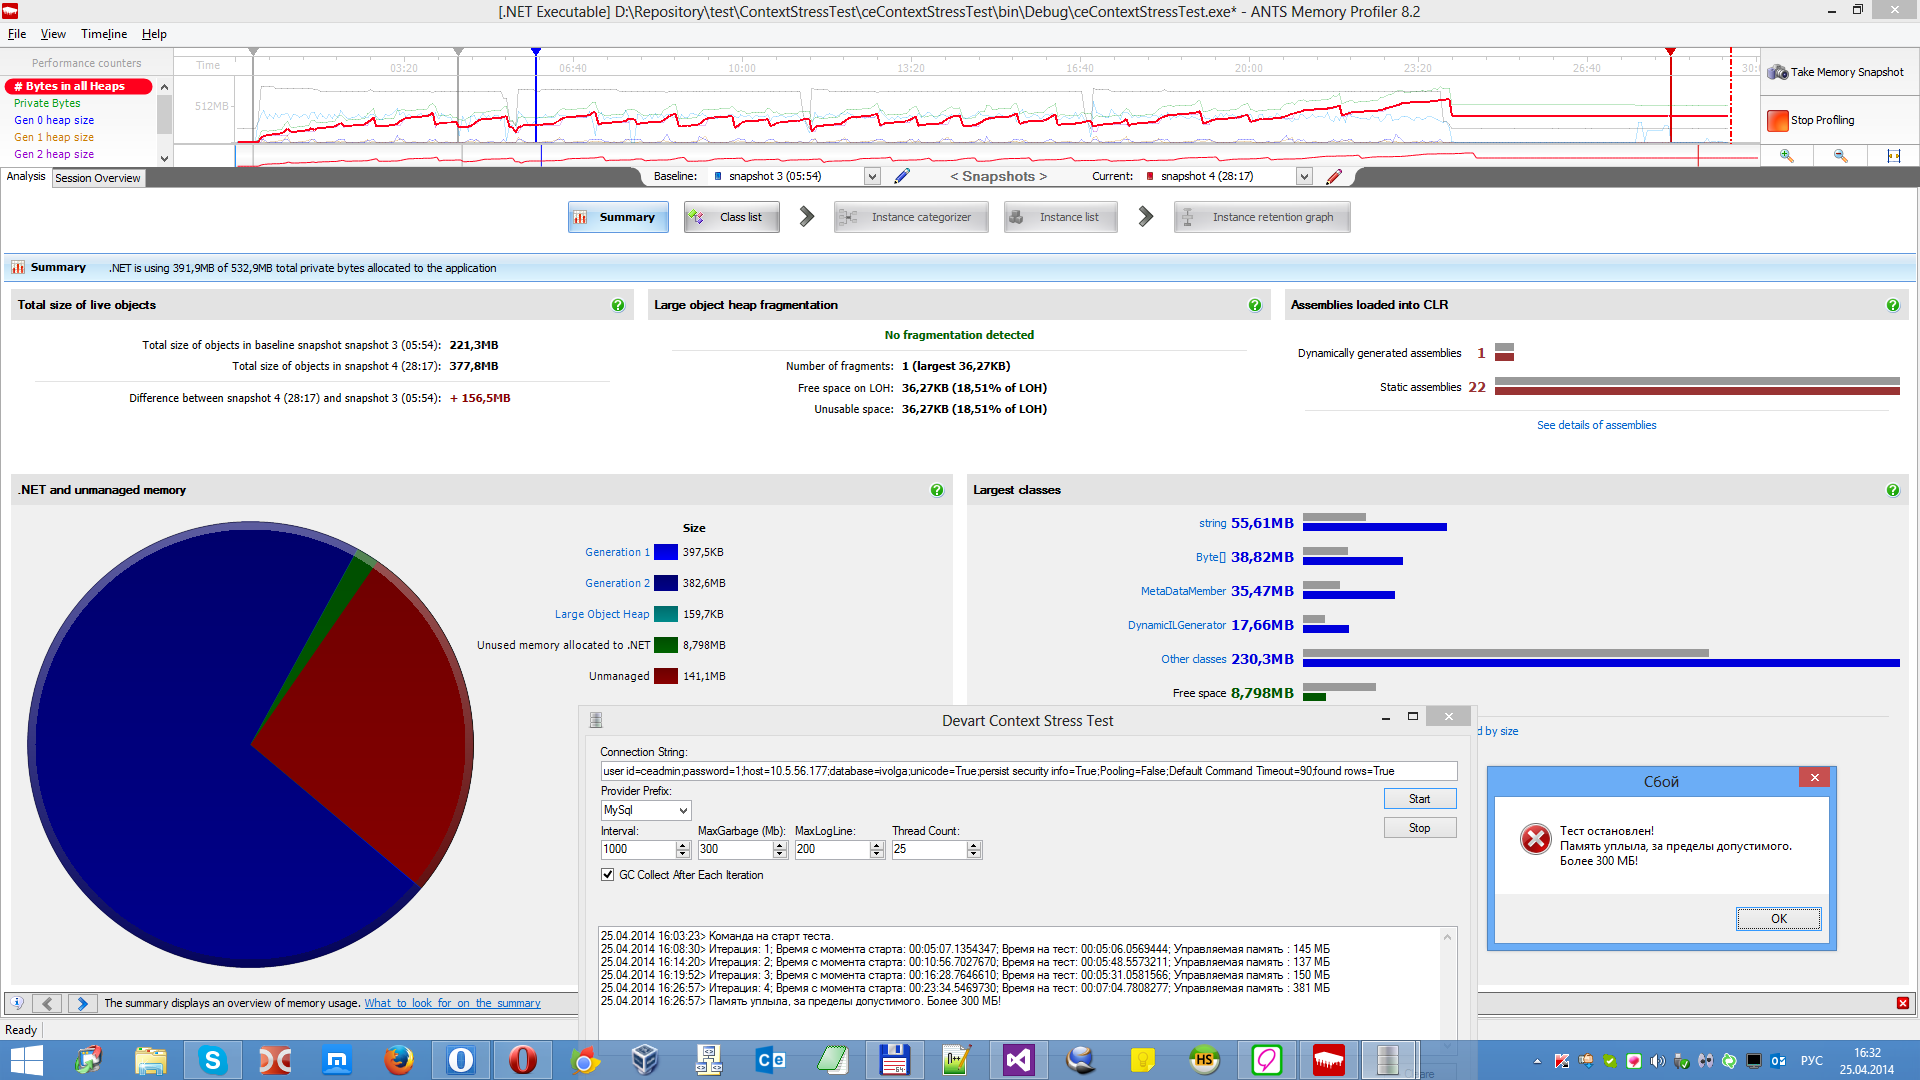The width and height of the screenshot is (1920, 1080).
Task: Go to next hint with forward arrow
Action: (x=82, y=1003)
